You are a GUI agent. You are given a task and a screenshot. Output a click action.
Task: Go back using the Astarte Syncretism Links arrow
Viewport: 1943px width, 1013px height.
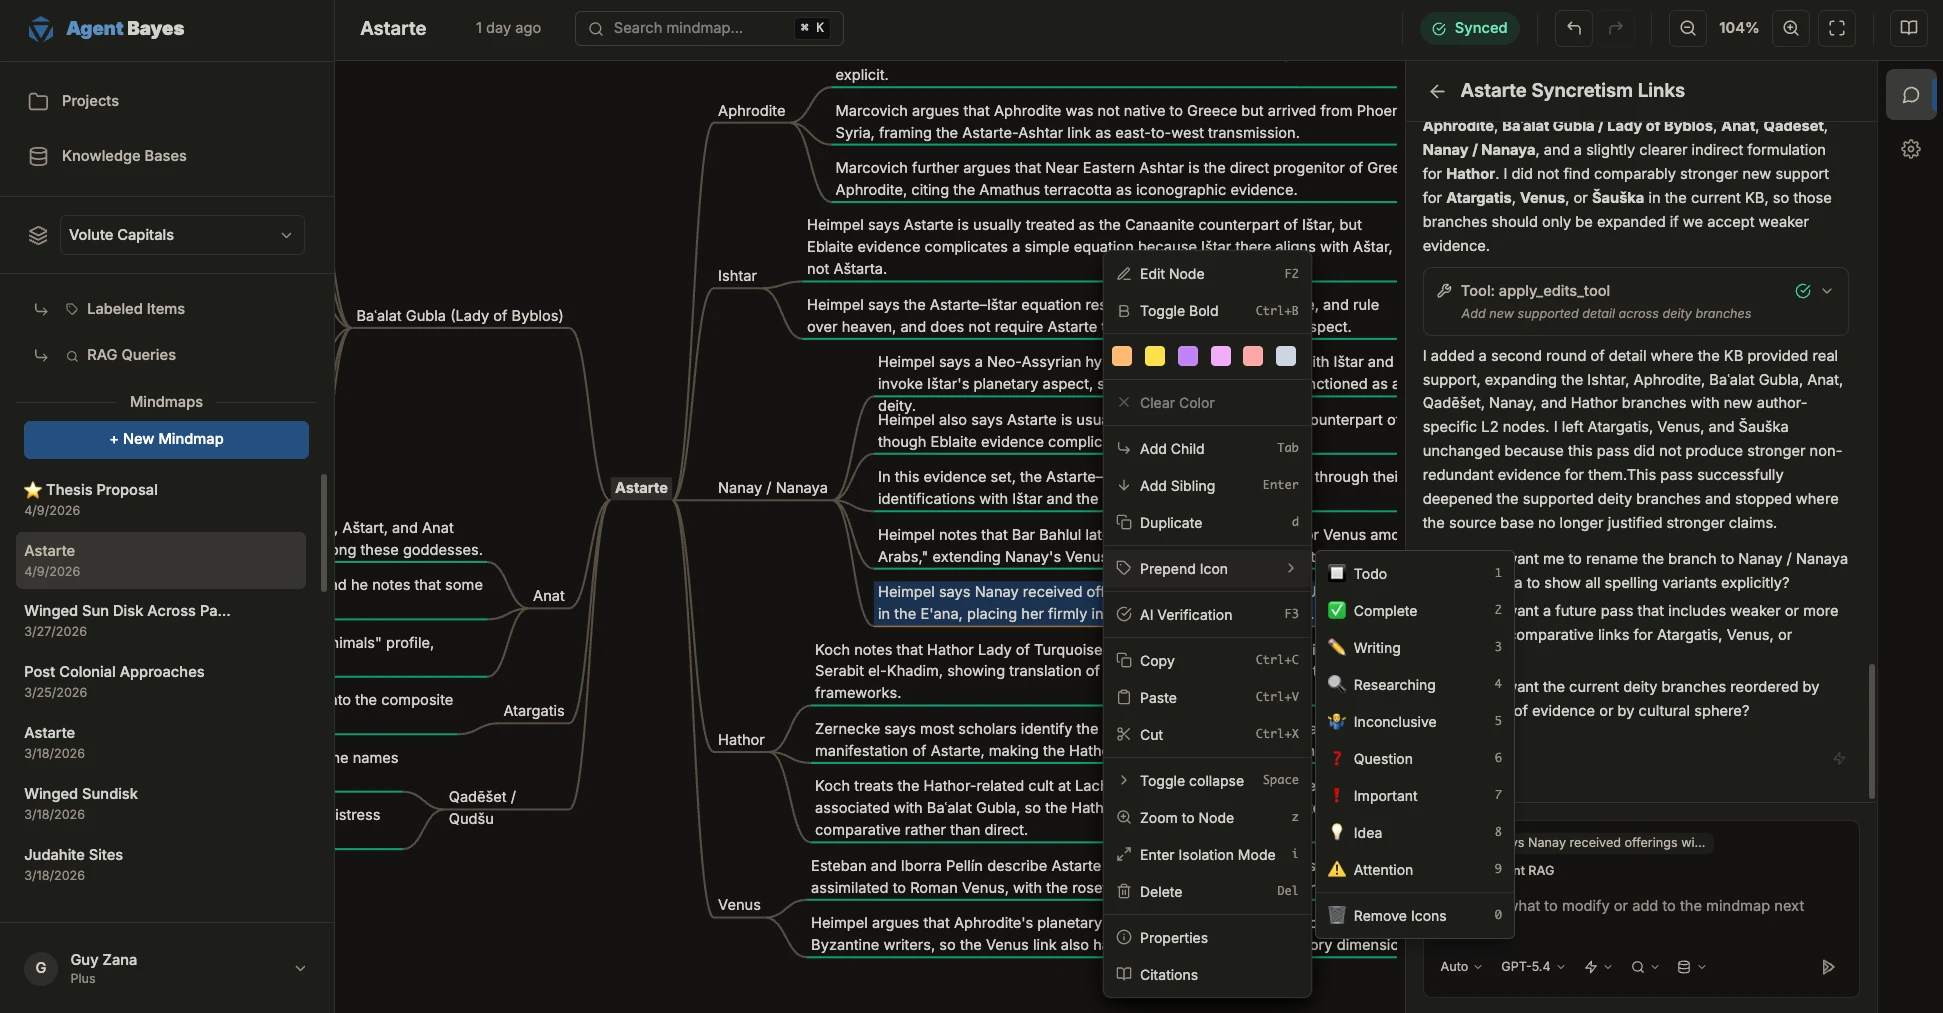[1436, 91]
